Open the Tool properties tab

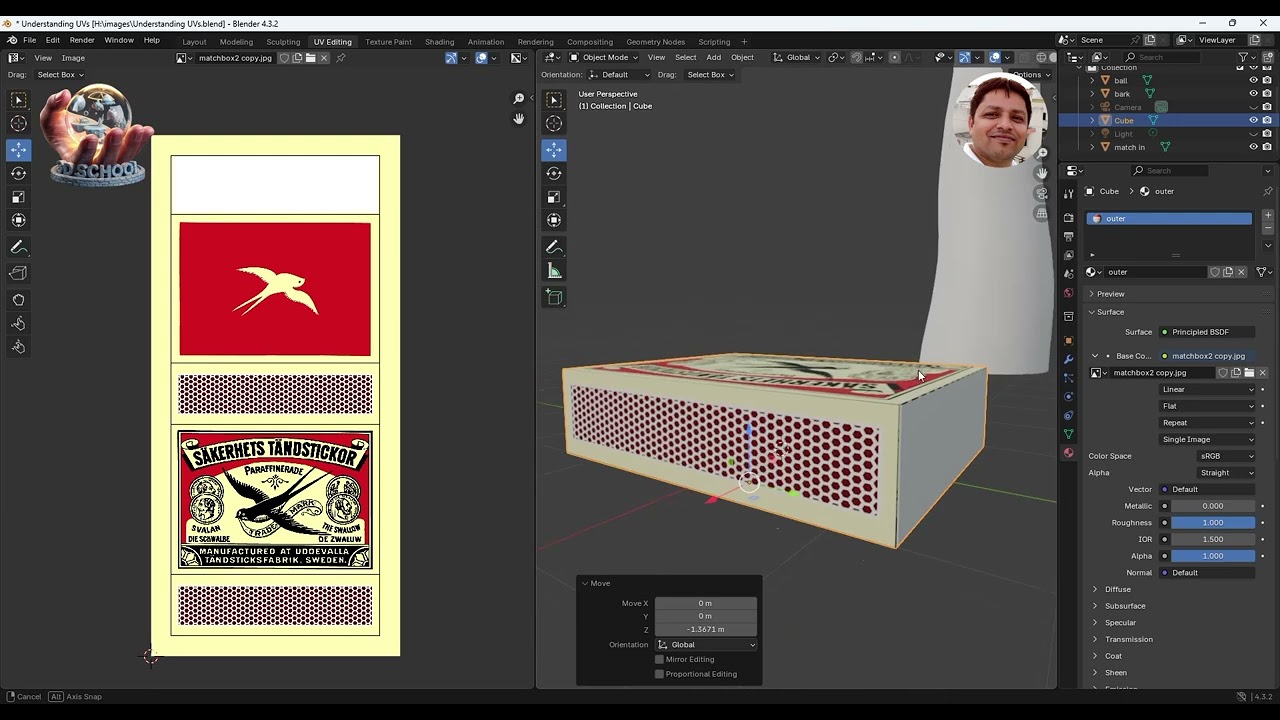1068,192
